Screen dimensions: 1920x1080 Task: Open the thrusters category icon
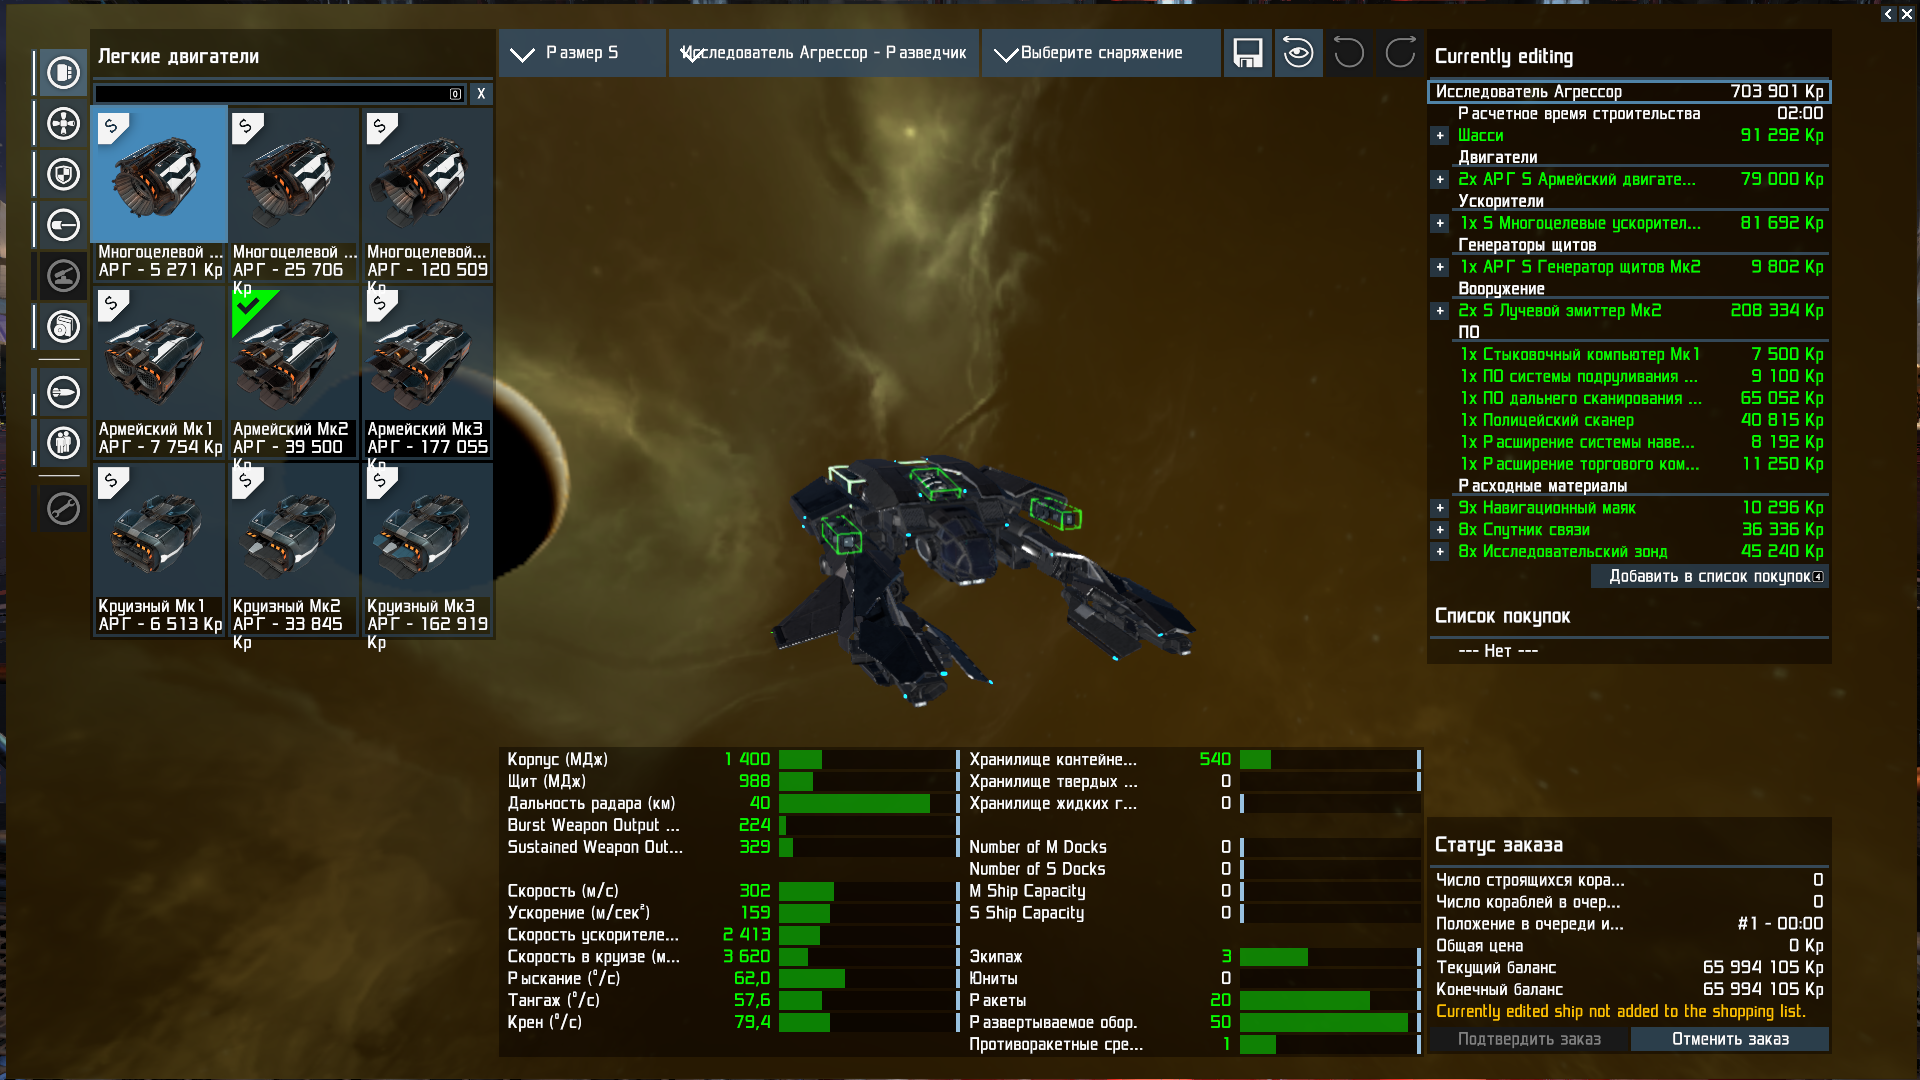[x=63, y=124]
